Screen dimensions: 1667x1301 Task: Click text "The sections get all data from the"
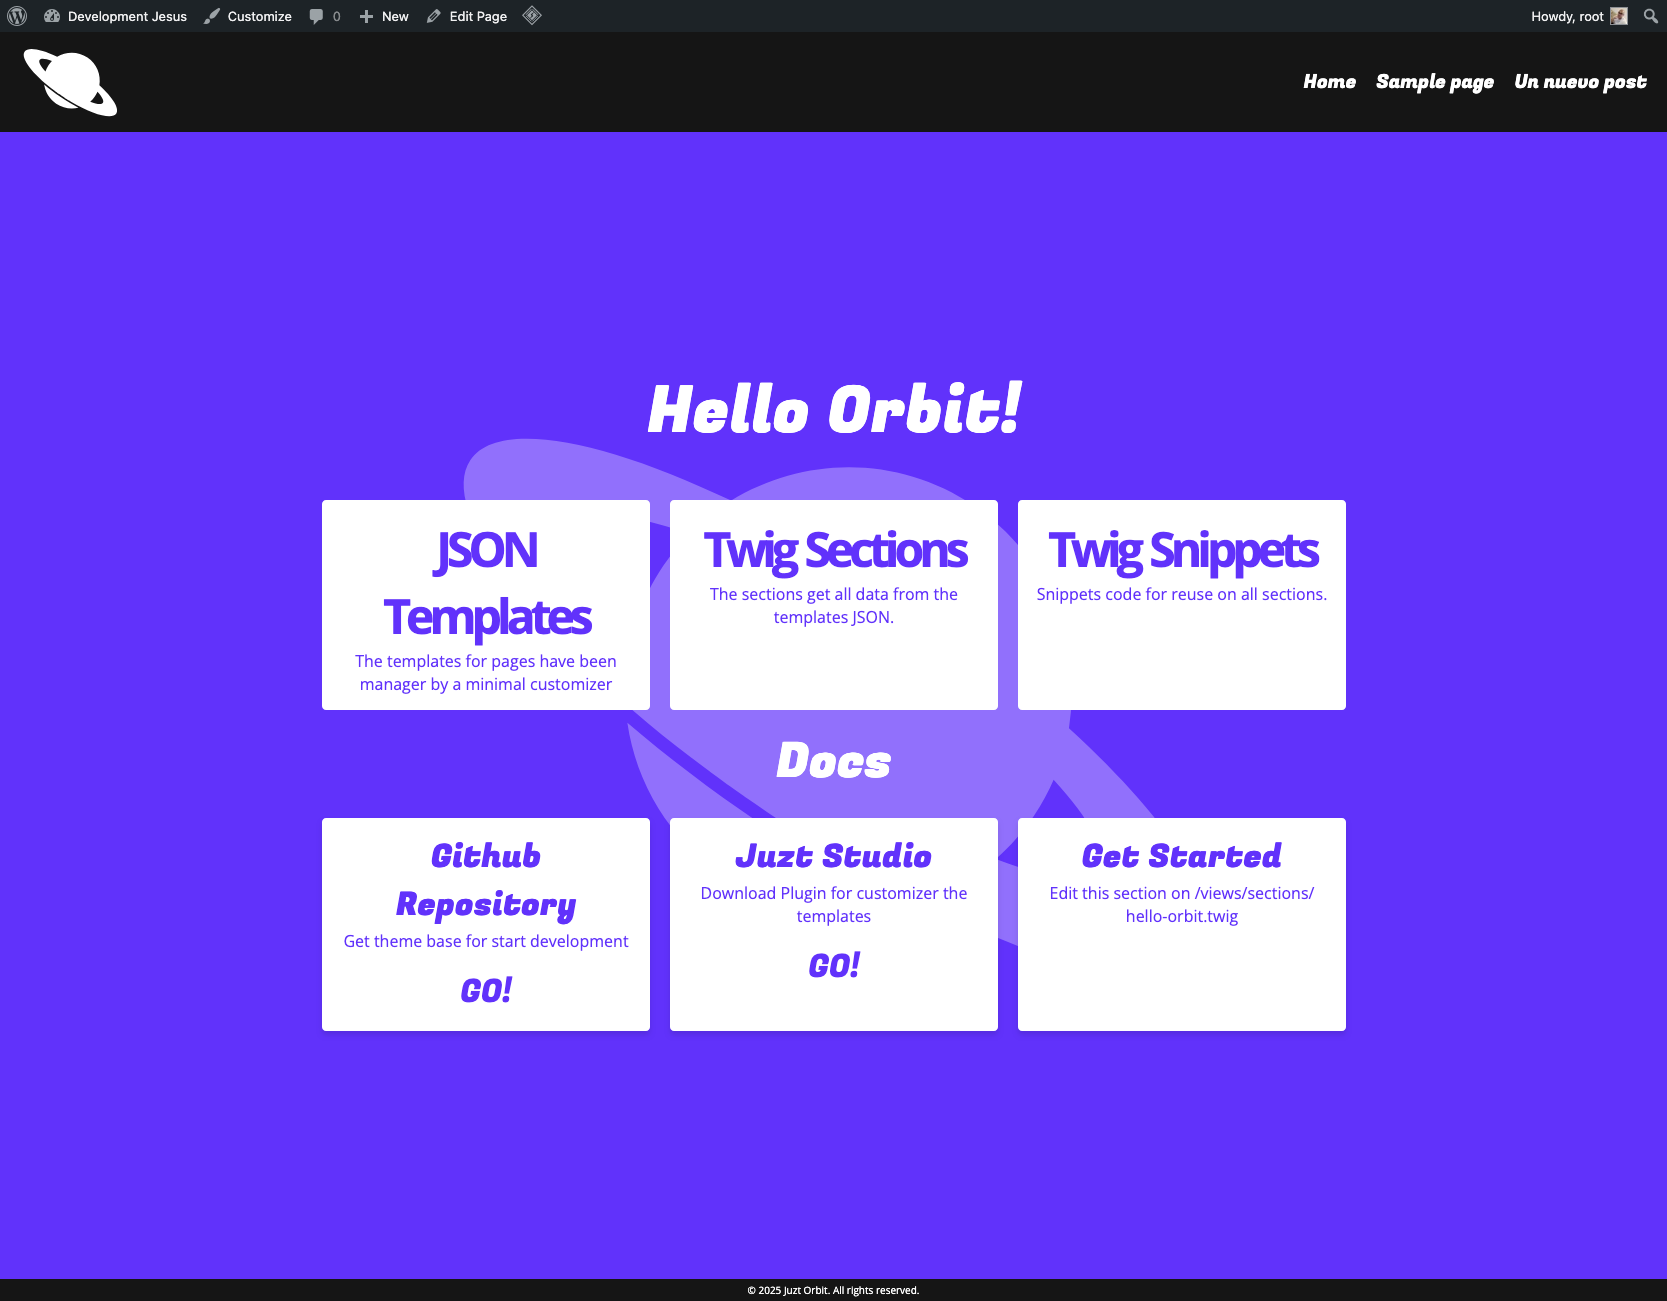click(834, 594)
